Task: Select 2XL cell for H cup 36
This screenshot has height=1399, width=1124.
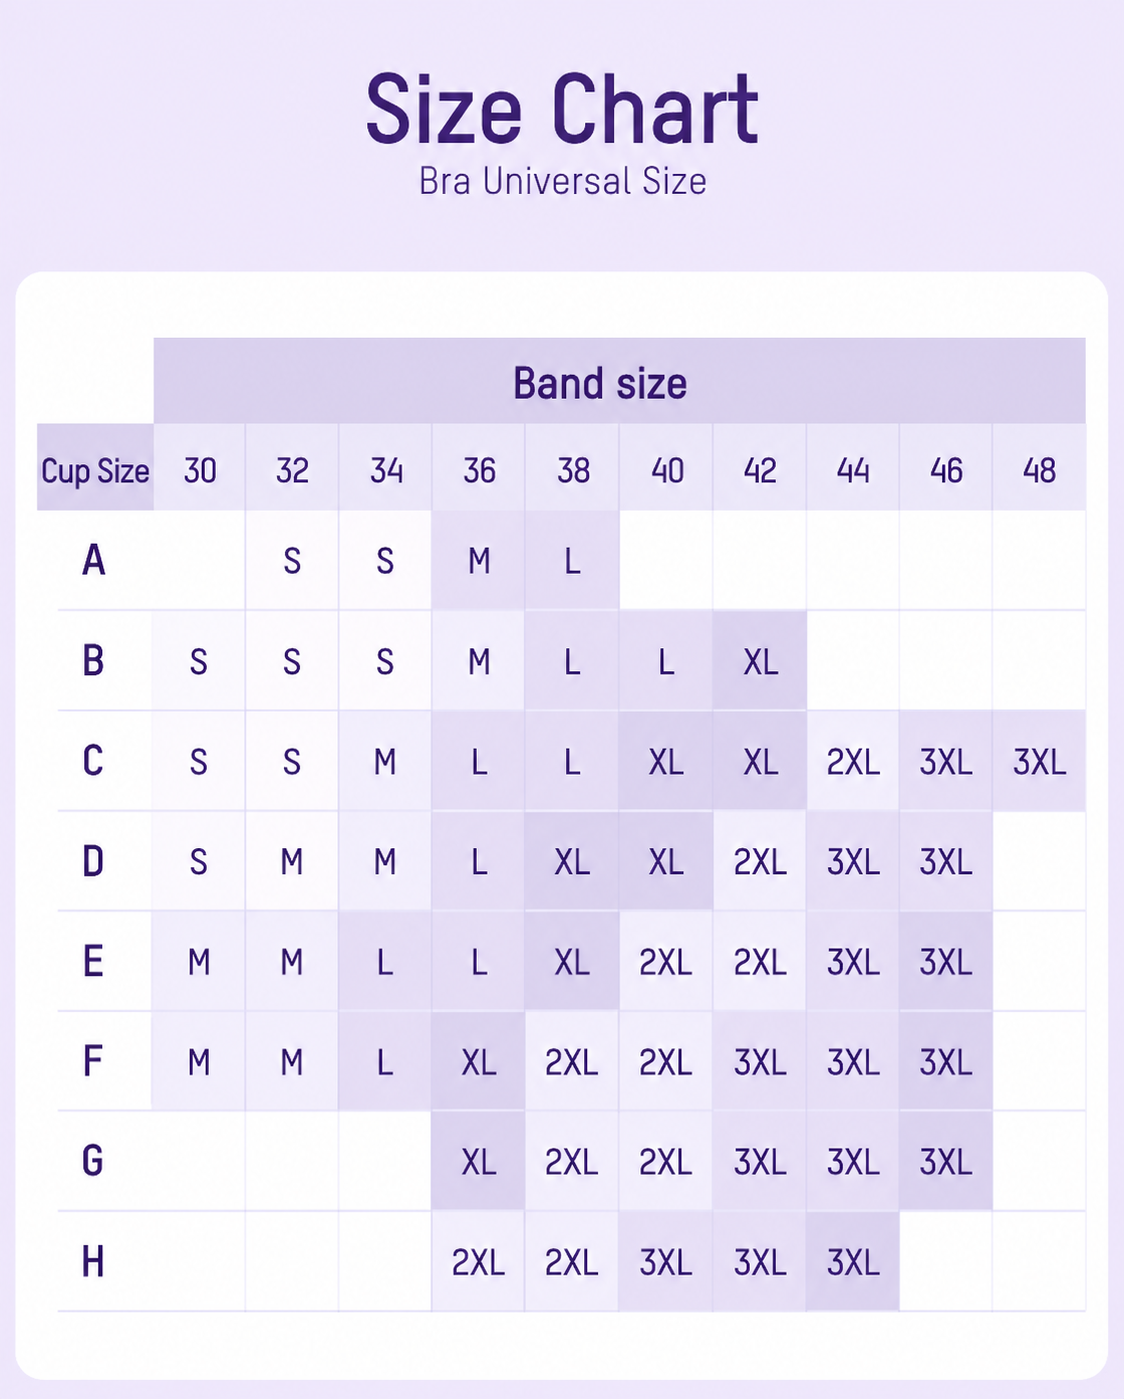Action: 478,1261
